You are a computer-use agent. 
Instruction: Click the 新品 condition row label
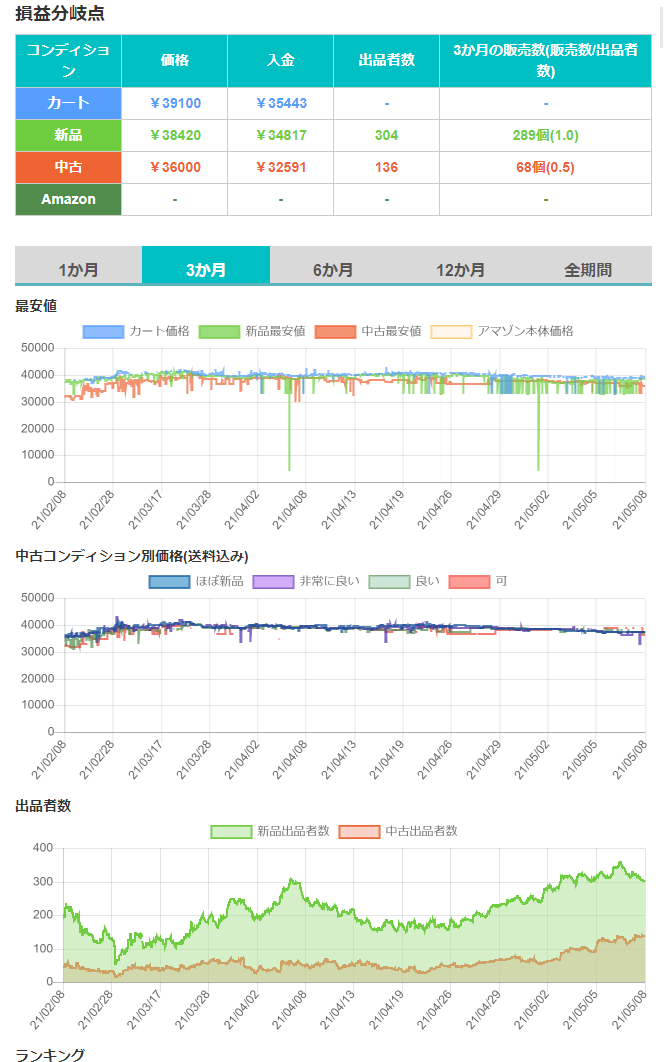(68, 135)
